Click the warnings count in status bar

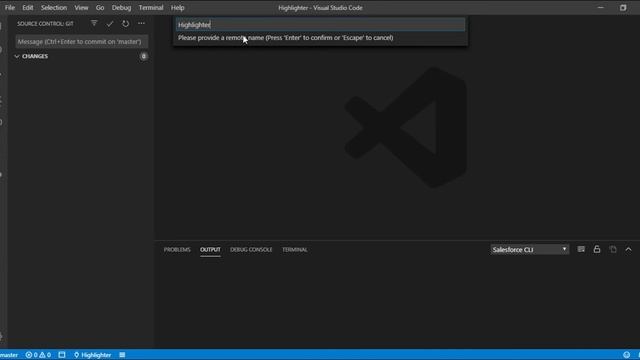45,355
